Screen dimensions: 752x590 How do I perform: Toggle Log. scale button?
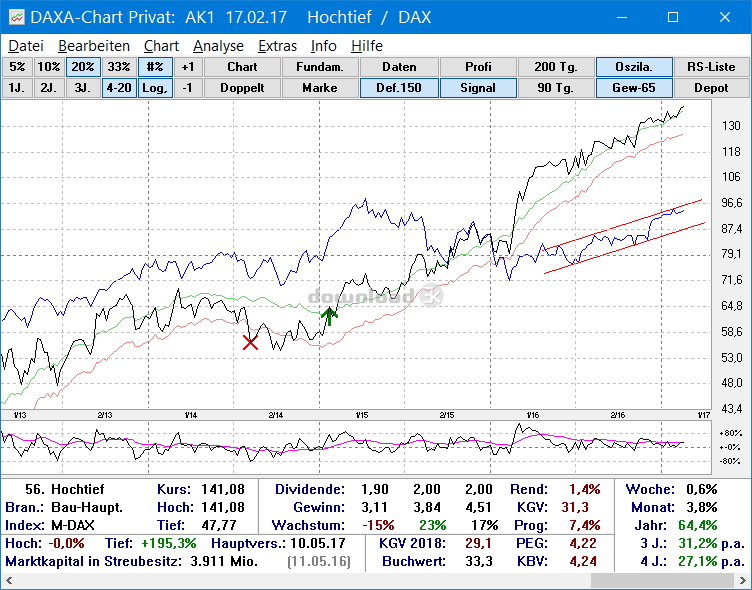pos(155,88)
